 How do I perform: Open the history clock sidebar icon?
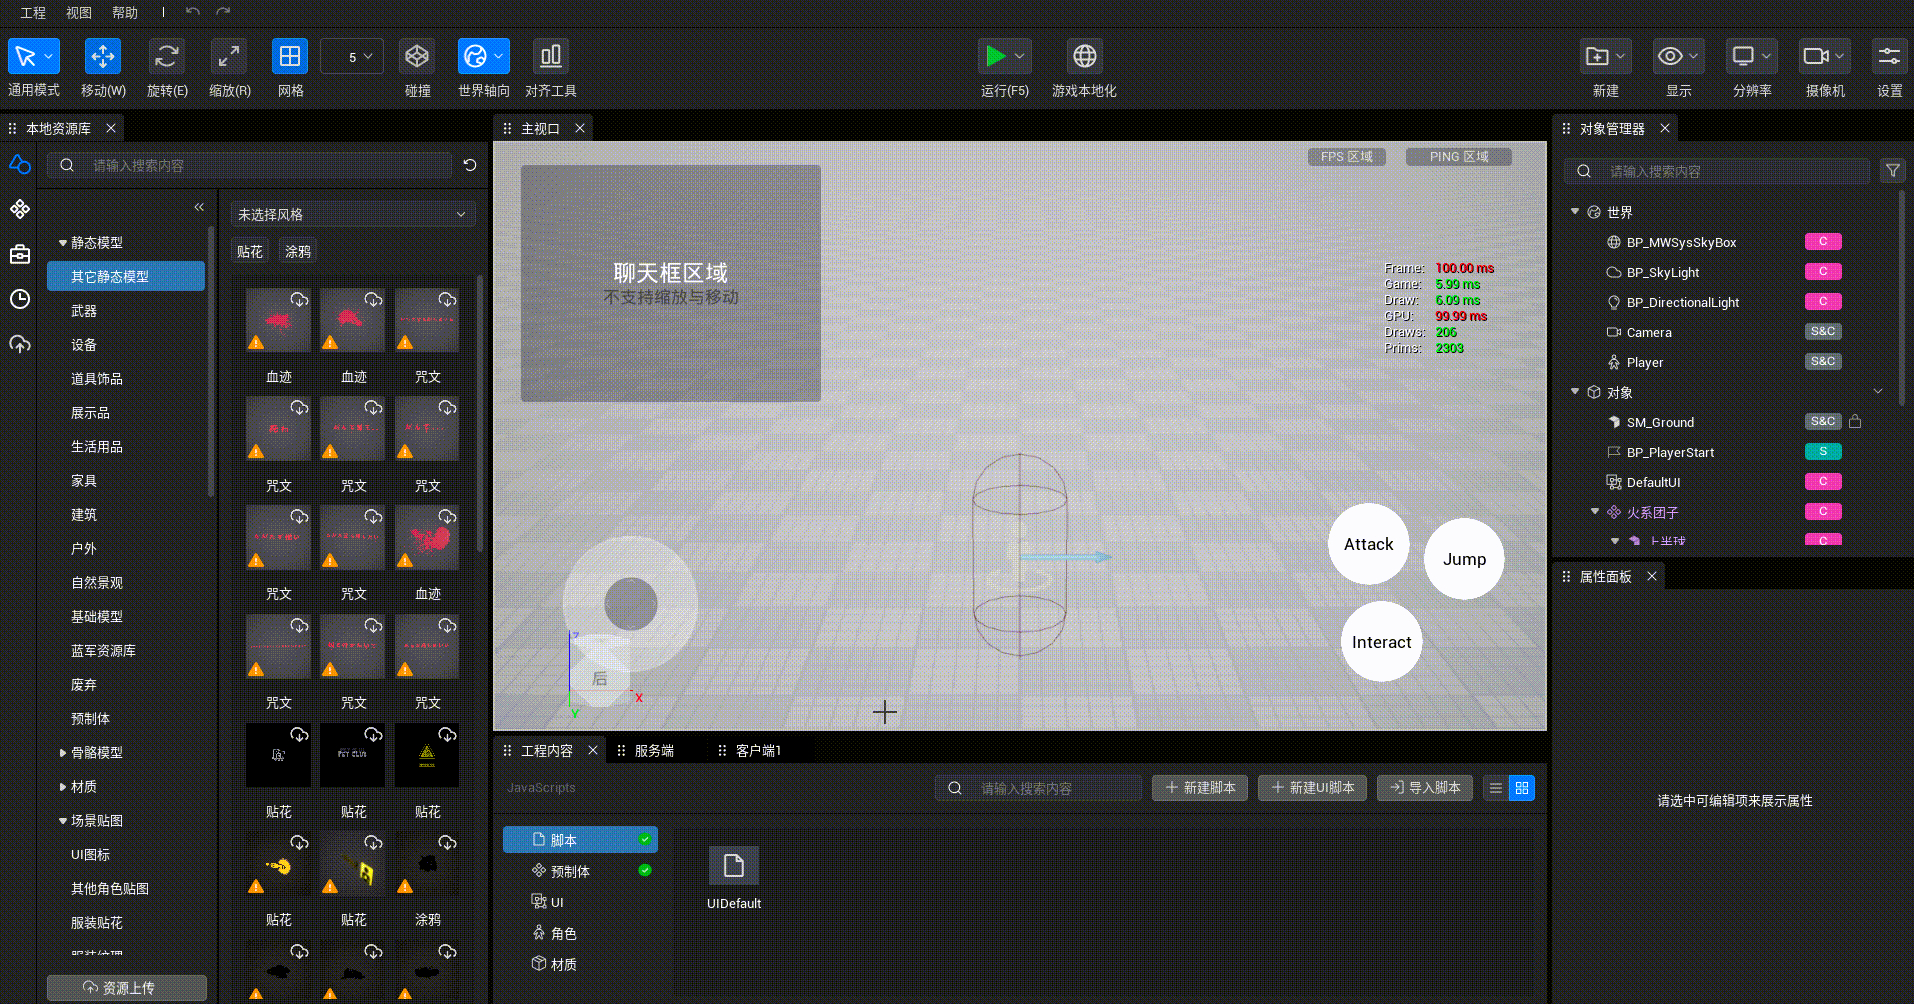coord(20,299)
